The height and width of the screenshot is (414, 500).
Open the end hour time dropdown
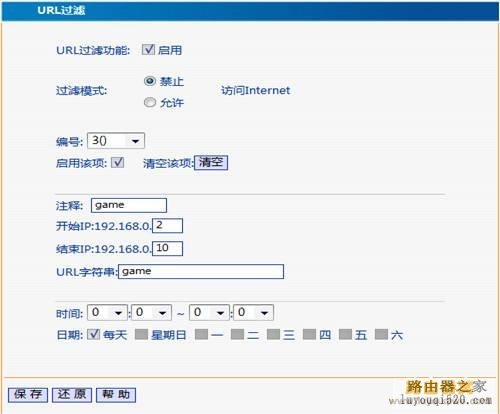pos(209,313)
